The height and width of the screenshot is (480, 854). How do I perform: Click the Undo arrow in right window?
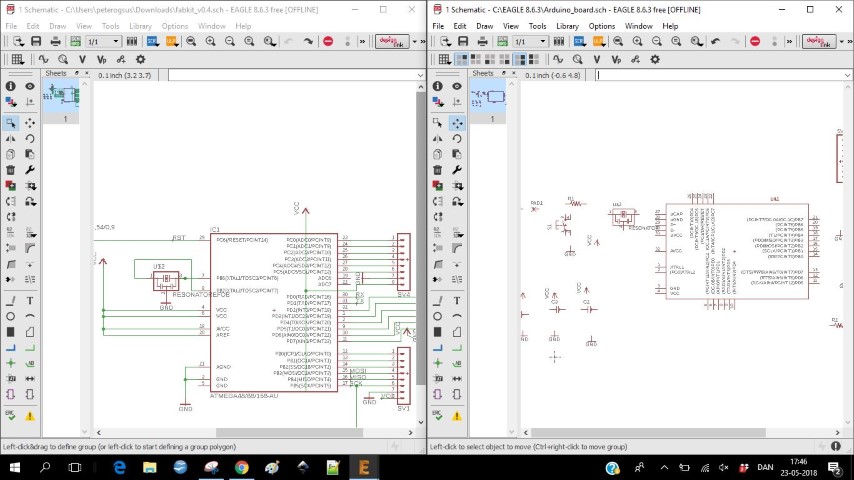pos(715,42)
